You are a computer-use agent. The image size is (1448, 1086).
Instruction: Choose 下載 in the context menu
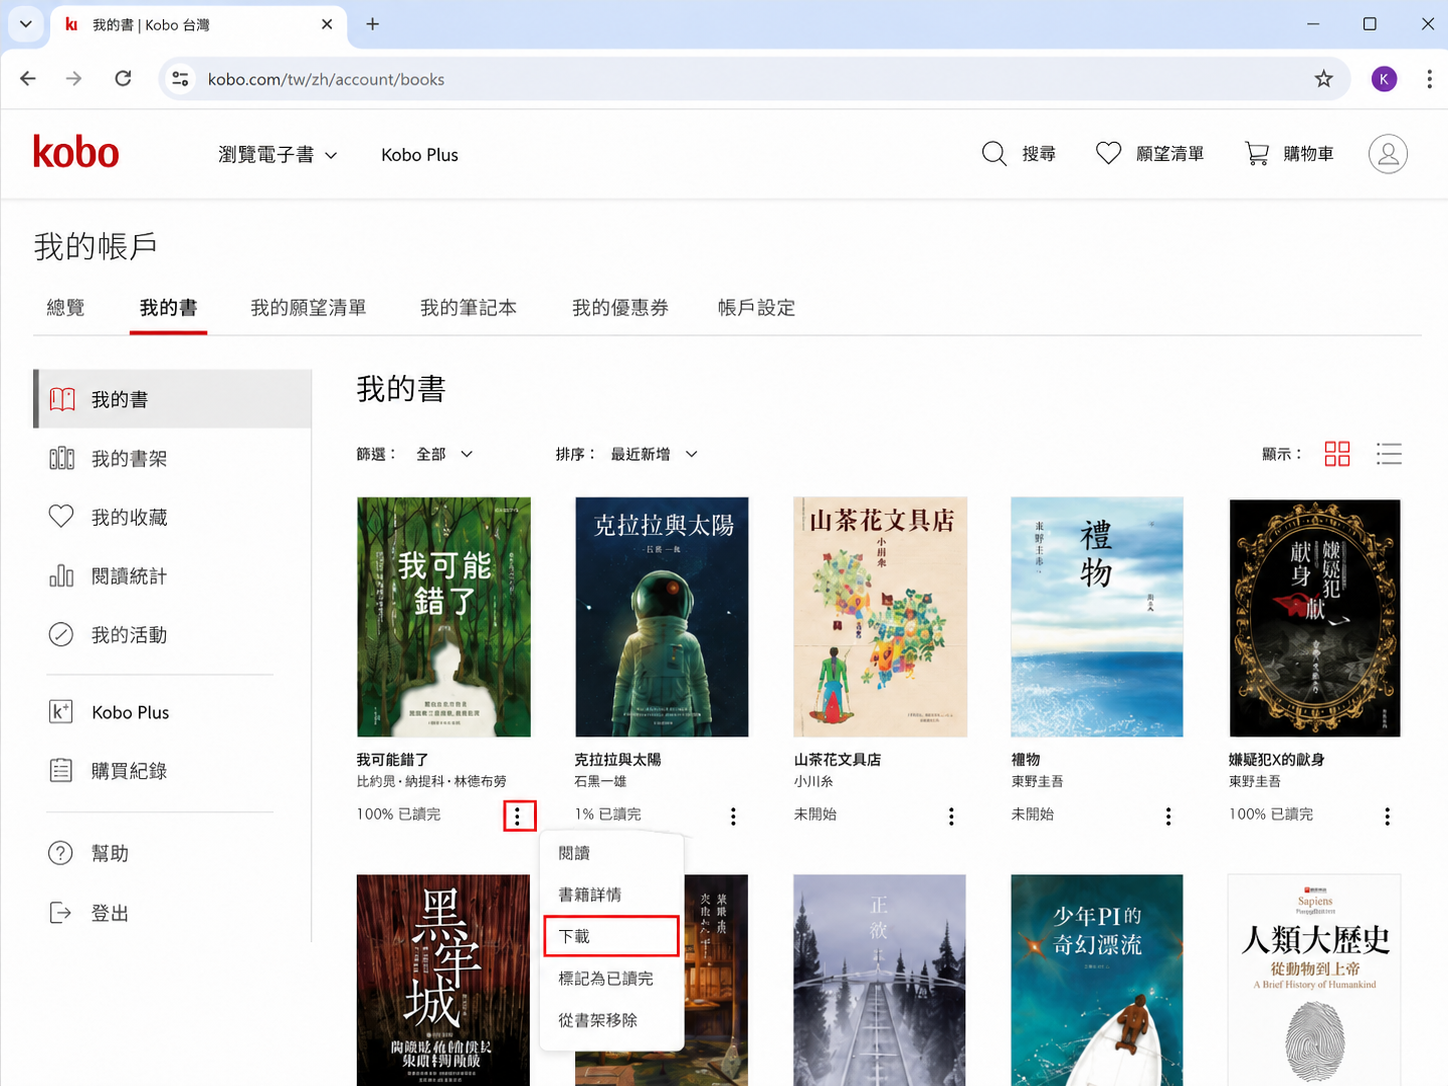pos(611,936)
